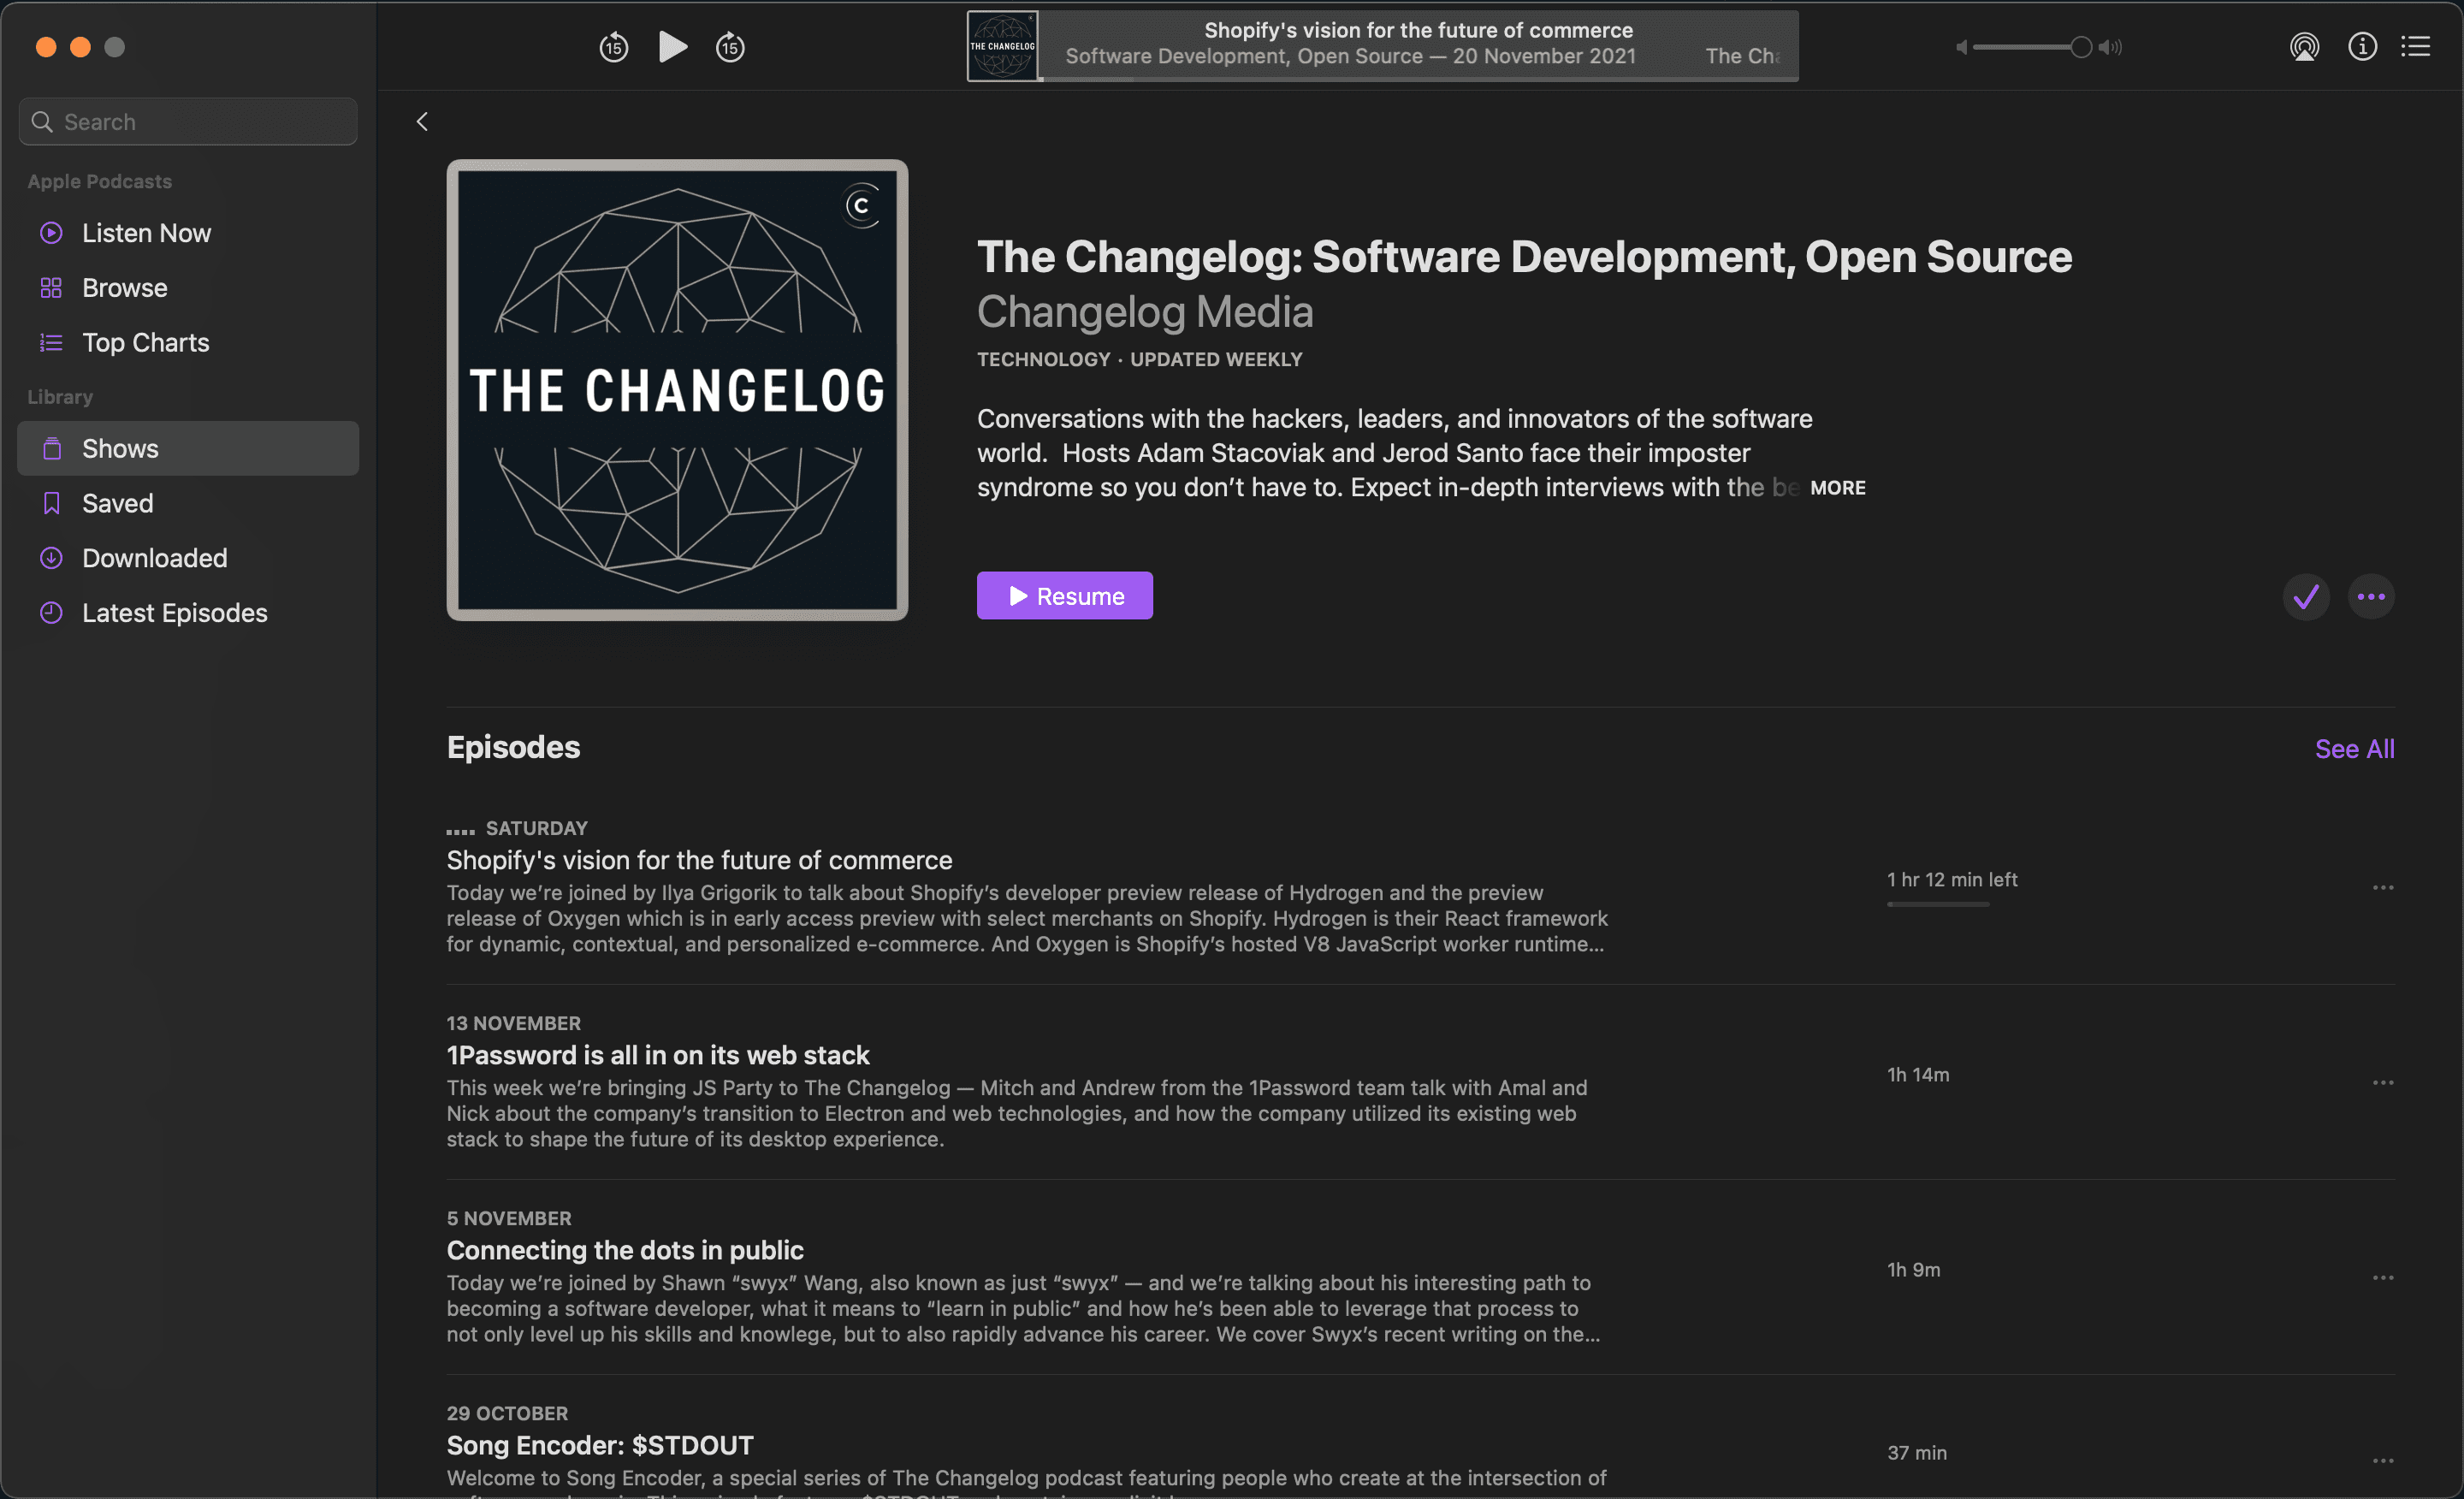Click the Search field
Screen dimensions: 2464x1499
188,122
